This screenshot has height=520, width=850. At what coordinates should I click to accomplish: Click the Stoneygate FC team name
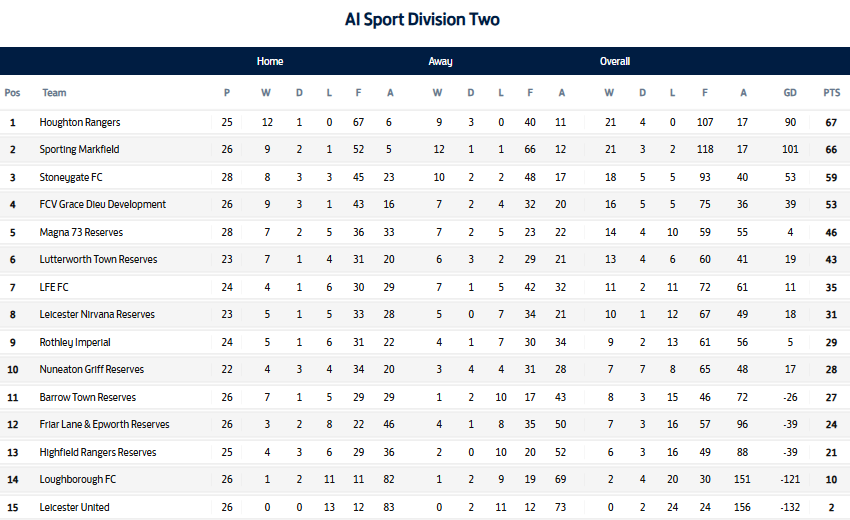tap(73, 177)
